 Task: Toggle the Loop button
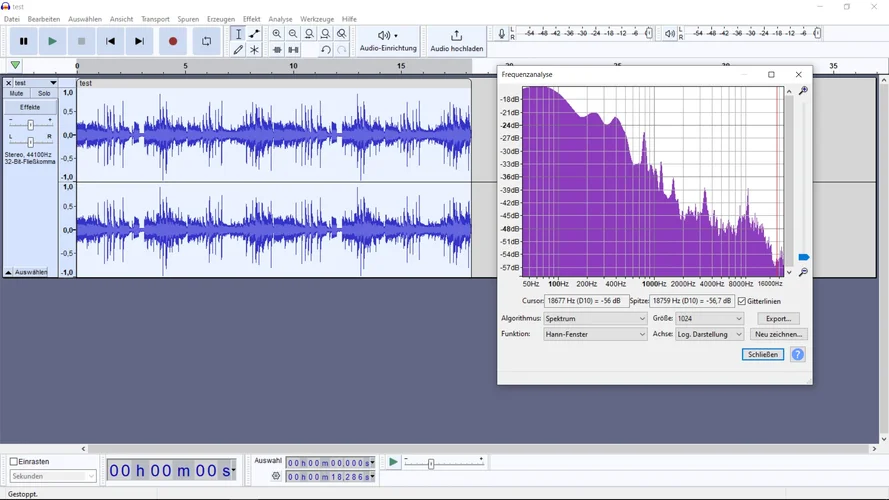206,41
